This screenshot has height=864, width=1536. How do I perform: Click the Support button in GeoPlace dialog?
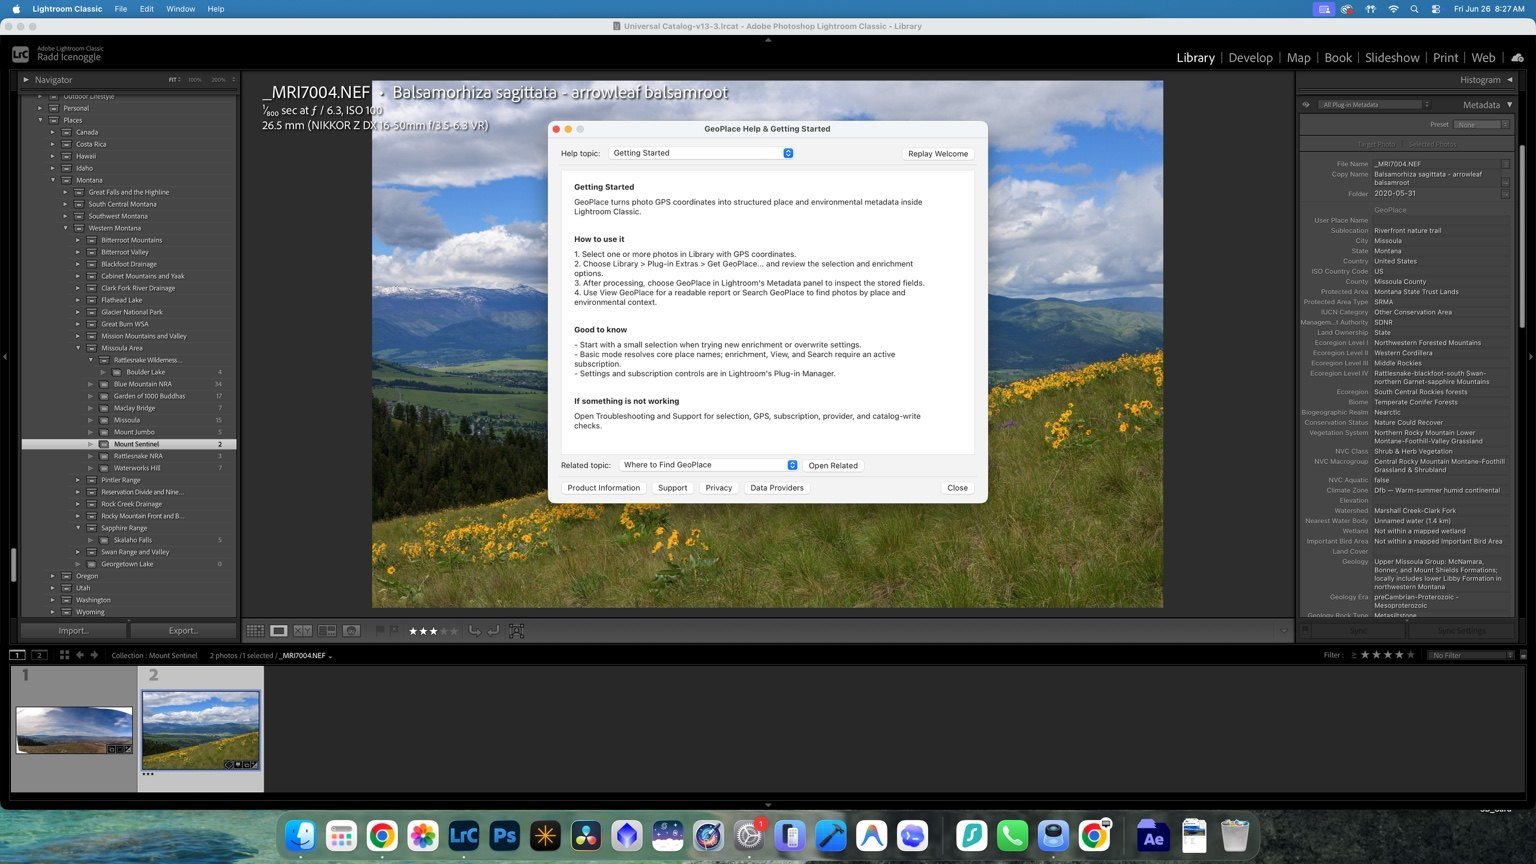[x=672, y=488]
